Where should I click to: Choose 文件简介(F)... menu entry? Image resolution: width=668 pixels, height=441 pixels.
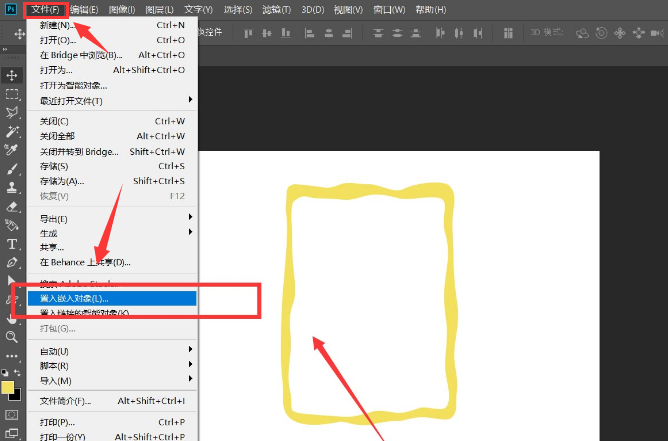point(112,401)
